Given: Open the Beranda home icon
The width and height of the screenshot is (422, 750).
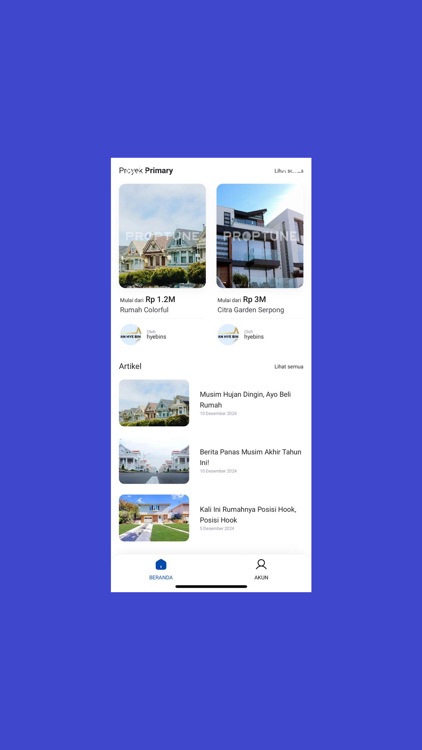Looking at the screenshot, I should (x=161, y=564).
